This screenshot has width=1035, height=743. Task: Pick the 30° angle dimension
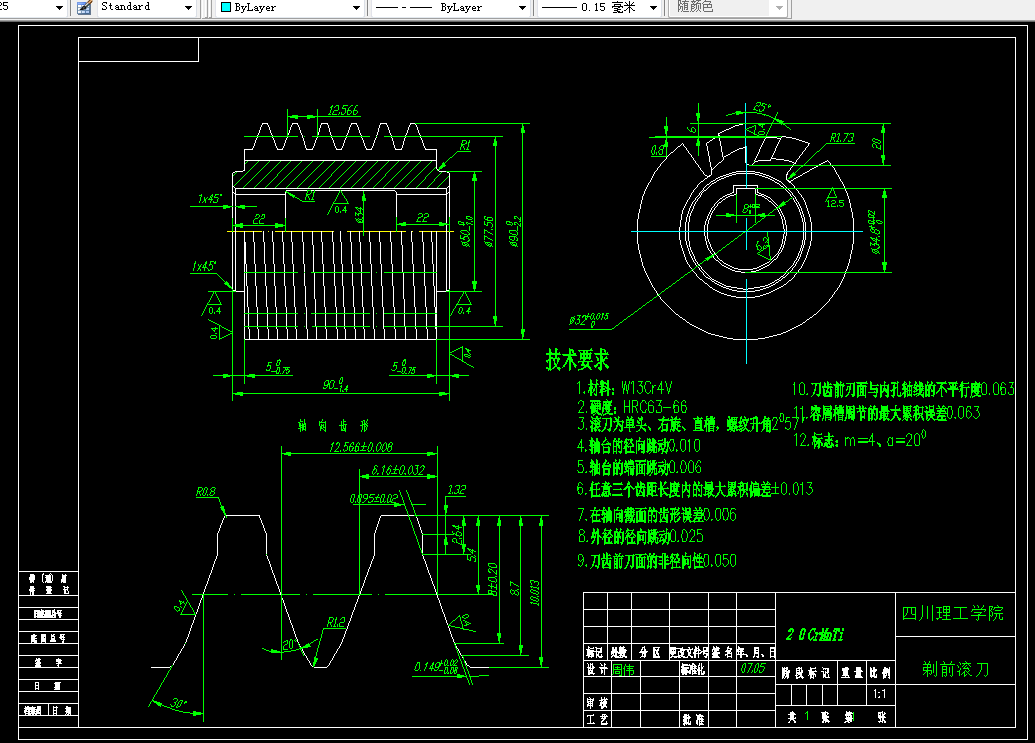[177, 704]
